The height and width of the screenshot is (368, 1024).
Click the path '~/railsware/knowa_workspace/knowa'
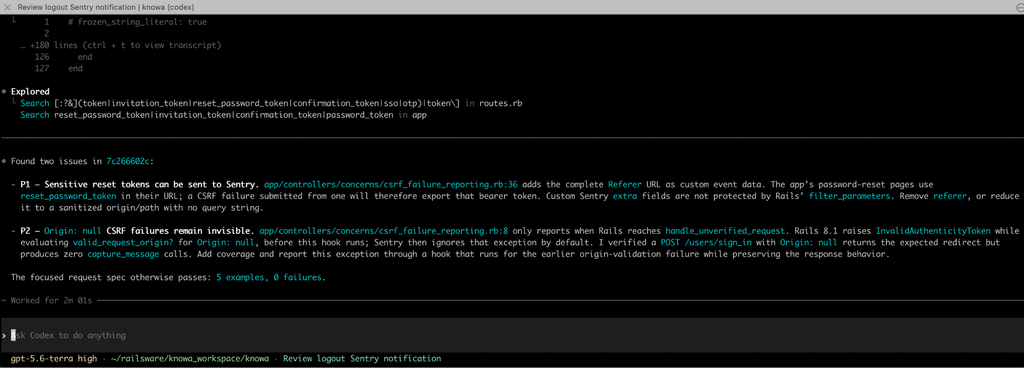(190, 359)
